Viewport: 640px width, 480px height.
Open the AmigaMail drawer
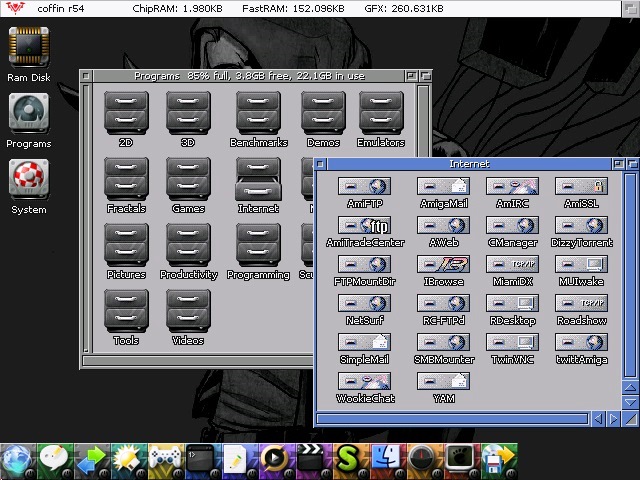pos(444,186)
